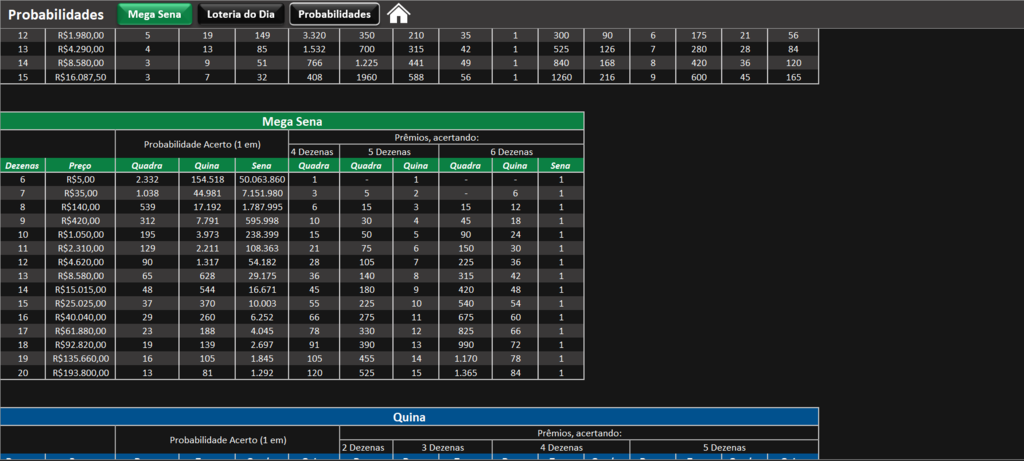Click the 3 Dezenas header in Quina table
The image size is (1024, 461).
[x=442, y=447]
